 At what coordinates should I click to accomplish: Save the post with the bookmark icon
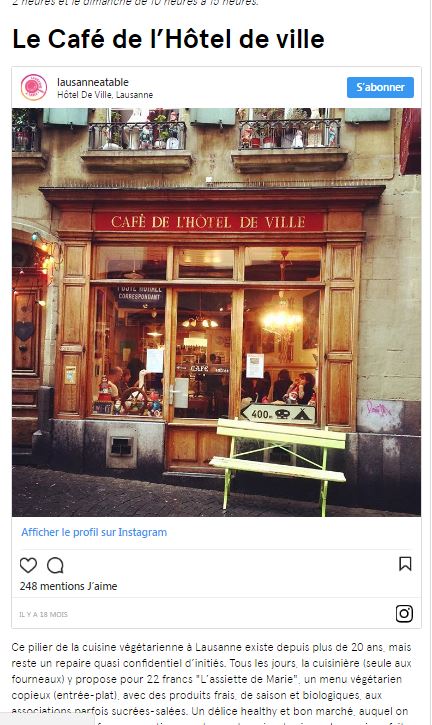(x=405, y=564)
